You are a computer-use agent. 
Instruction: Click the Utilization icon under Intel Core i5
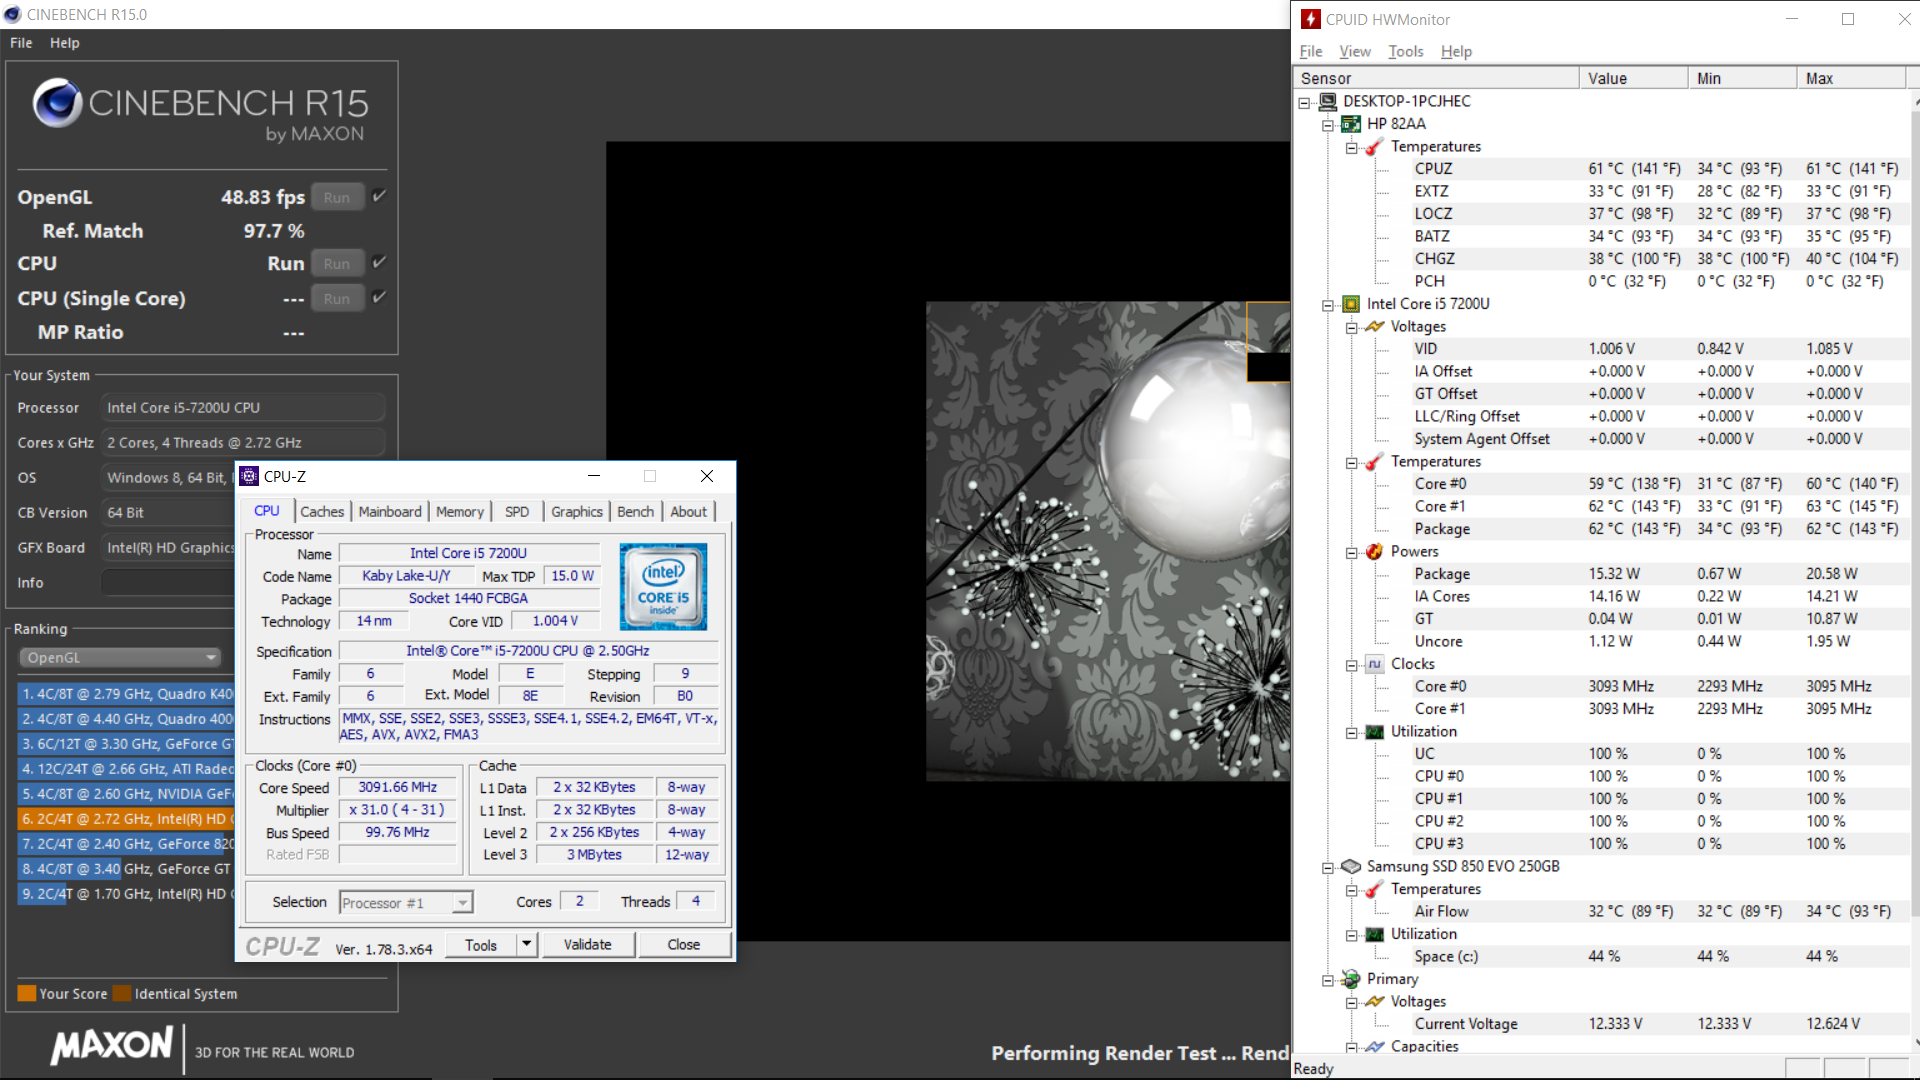[x=1375, y=732]
